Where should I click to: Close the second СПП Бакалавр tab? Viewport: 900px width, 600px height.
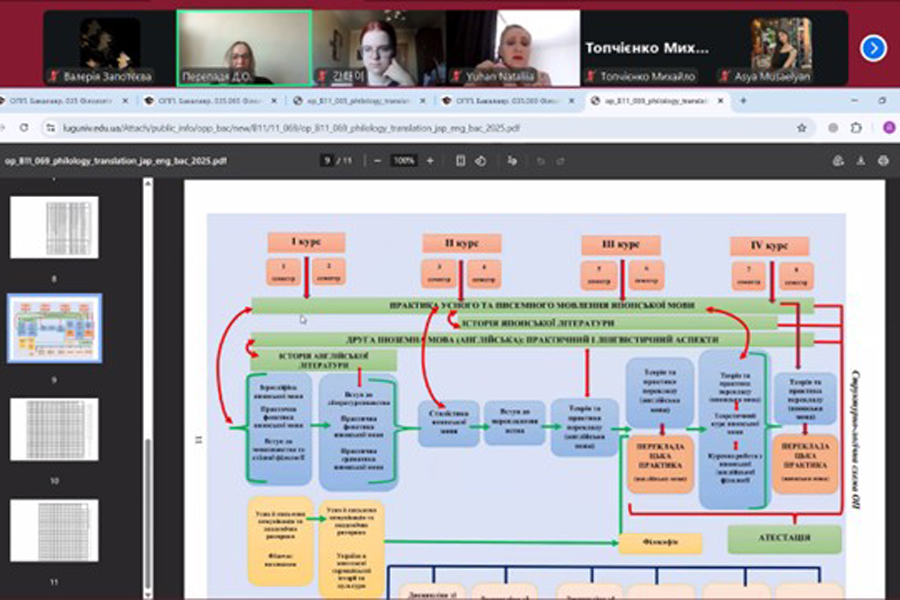pos(274,100)
